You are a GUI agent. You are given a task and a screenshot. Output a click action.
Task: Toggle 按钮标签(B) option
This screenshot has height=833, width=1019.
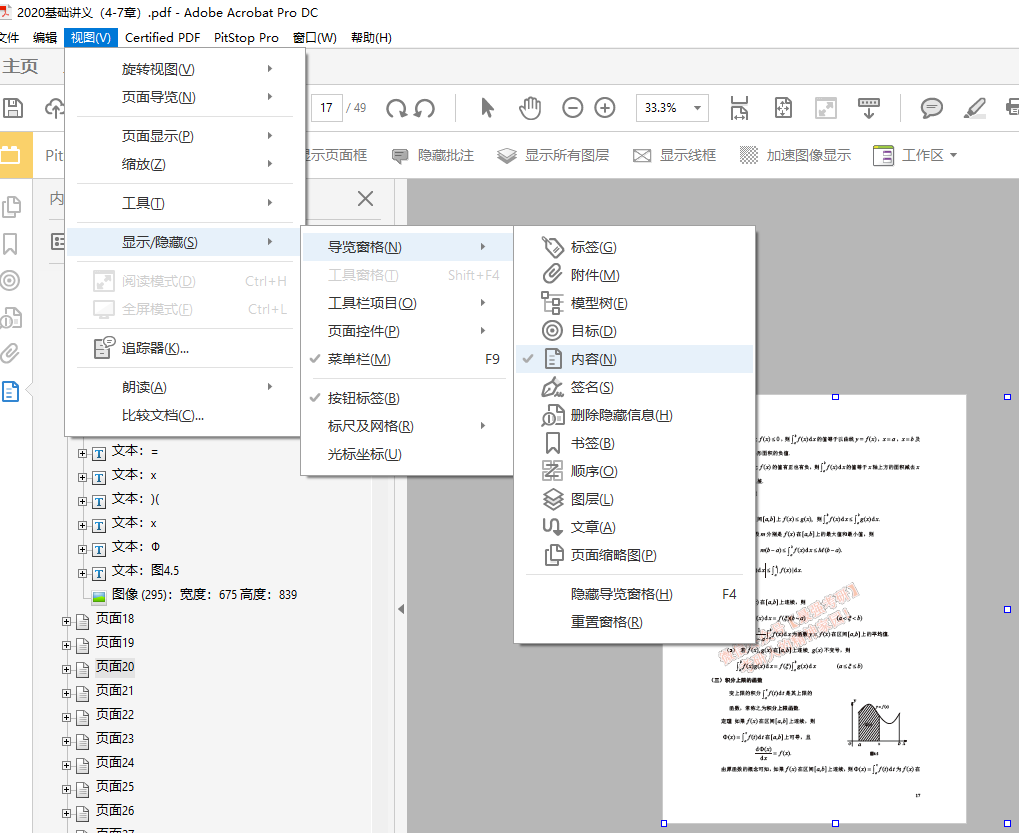tap(407, 398)
